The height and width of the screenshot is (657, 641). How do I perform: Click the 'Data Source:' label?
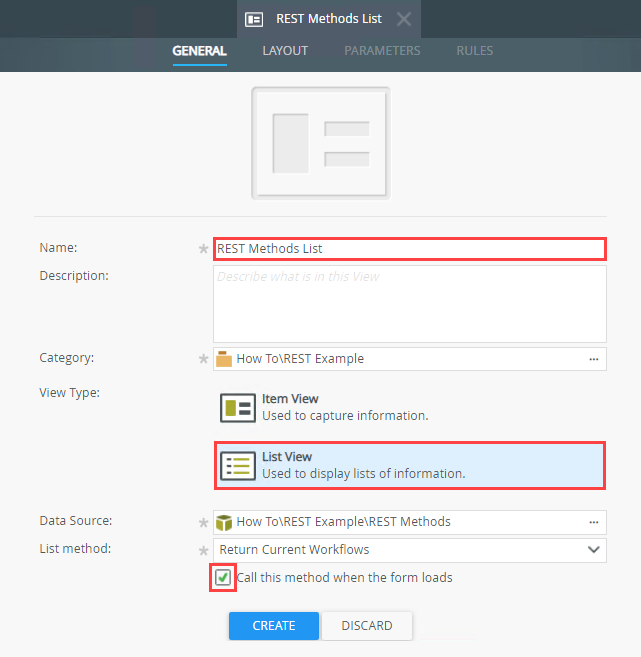(x=76, y=520)
